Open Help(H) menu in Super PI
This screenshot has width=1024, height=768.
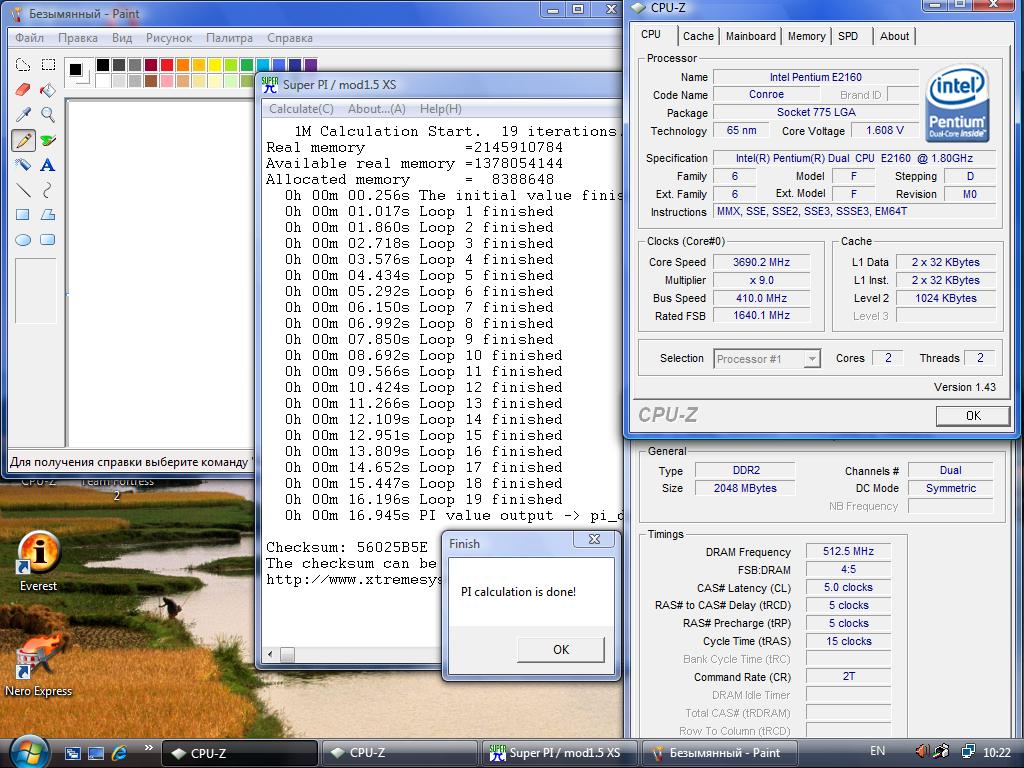pos(440,109)
